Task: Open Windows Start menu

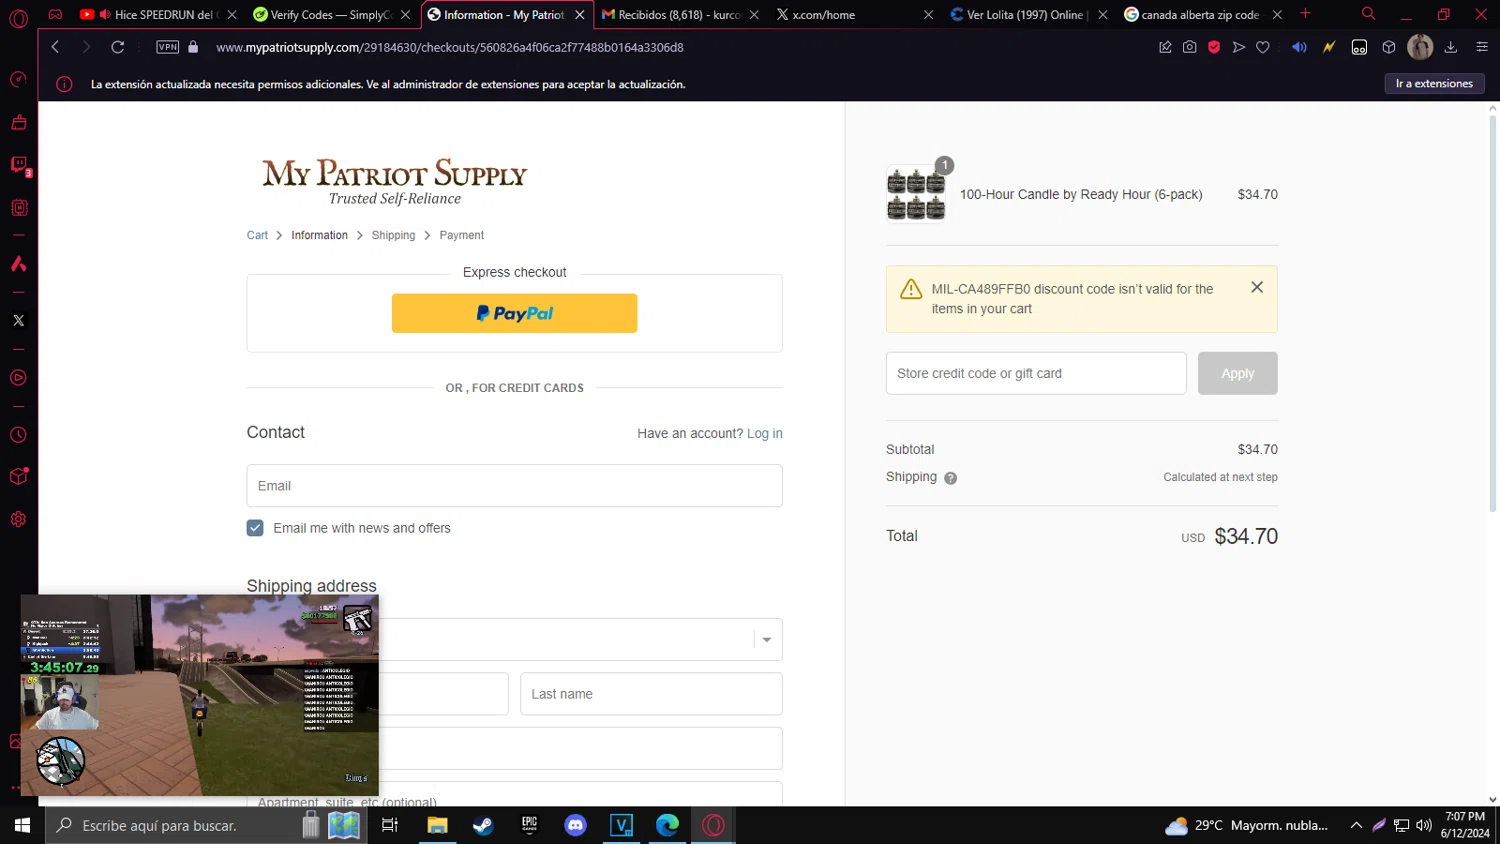Action: (x=22, y=825)
